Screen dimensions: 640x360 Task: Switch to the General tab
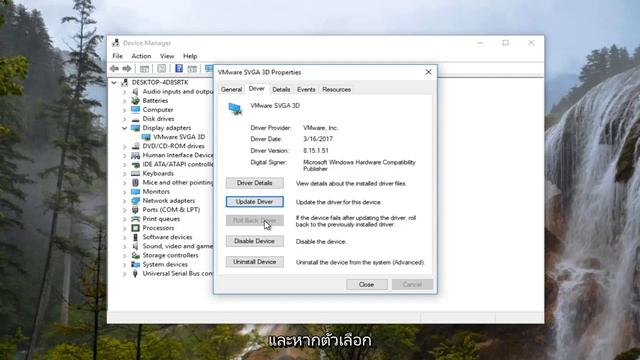(231, 89)
